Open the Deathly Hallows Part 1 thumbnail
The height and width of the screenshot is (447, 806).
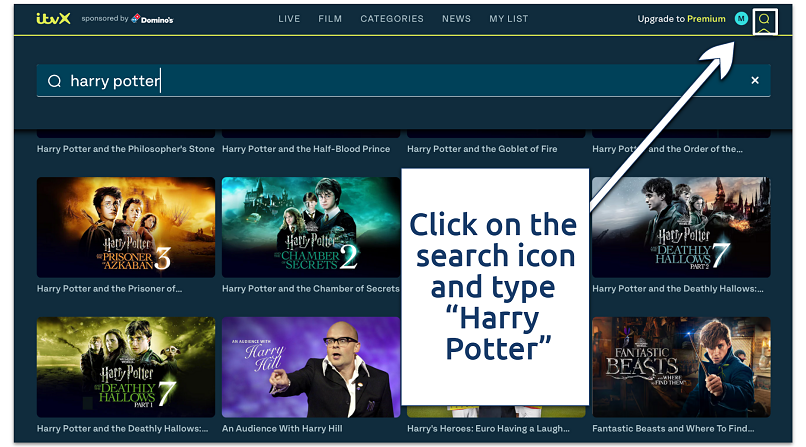[126, 367]
